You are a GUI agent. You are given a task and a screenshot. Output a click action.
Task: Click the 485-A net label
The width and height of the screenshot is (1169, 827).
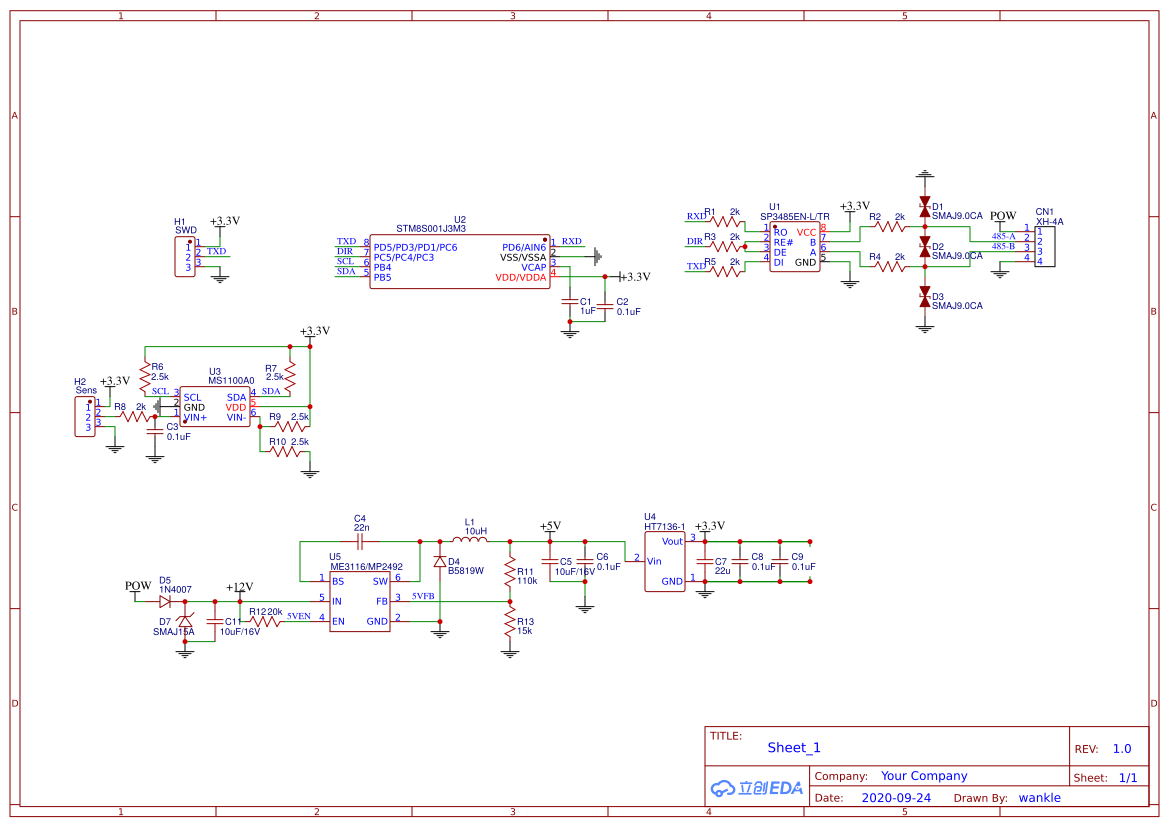click(x=1003, y=236)
